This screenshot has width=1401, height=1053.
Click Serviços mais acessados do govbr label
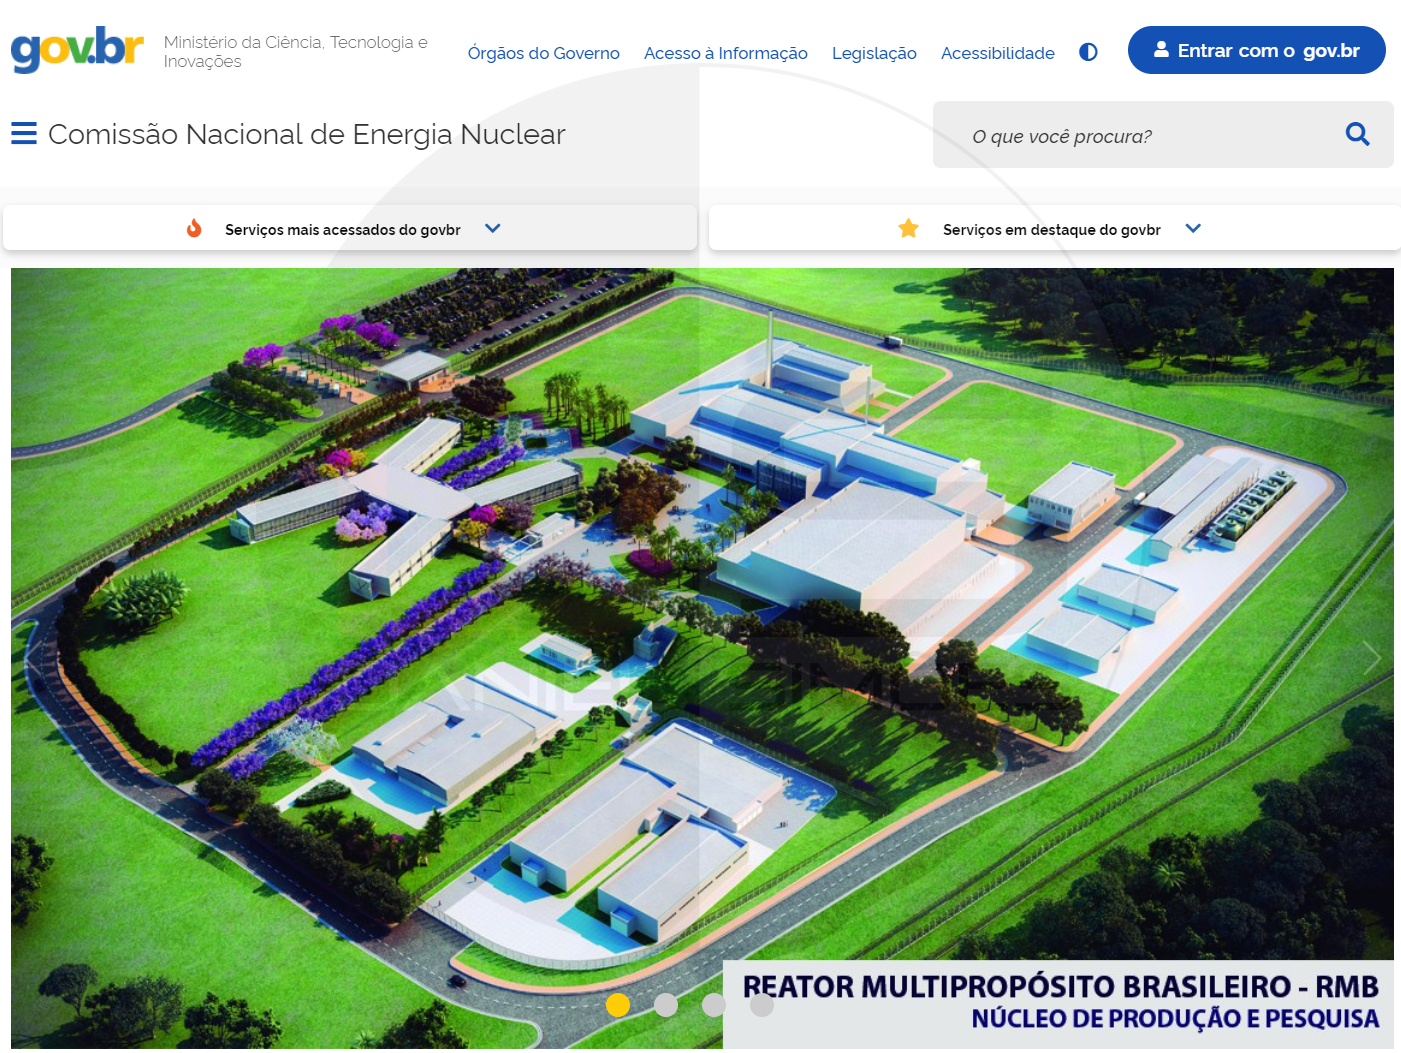coord(342,229)
